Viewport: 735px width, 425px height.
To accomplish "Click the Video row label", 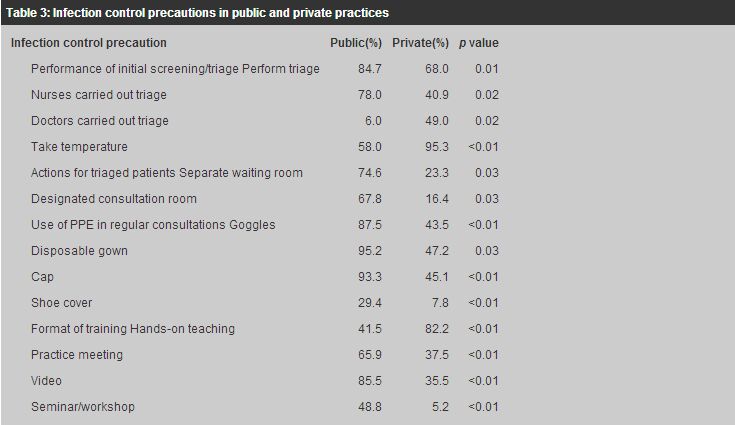I will [46, 380].
